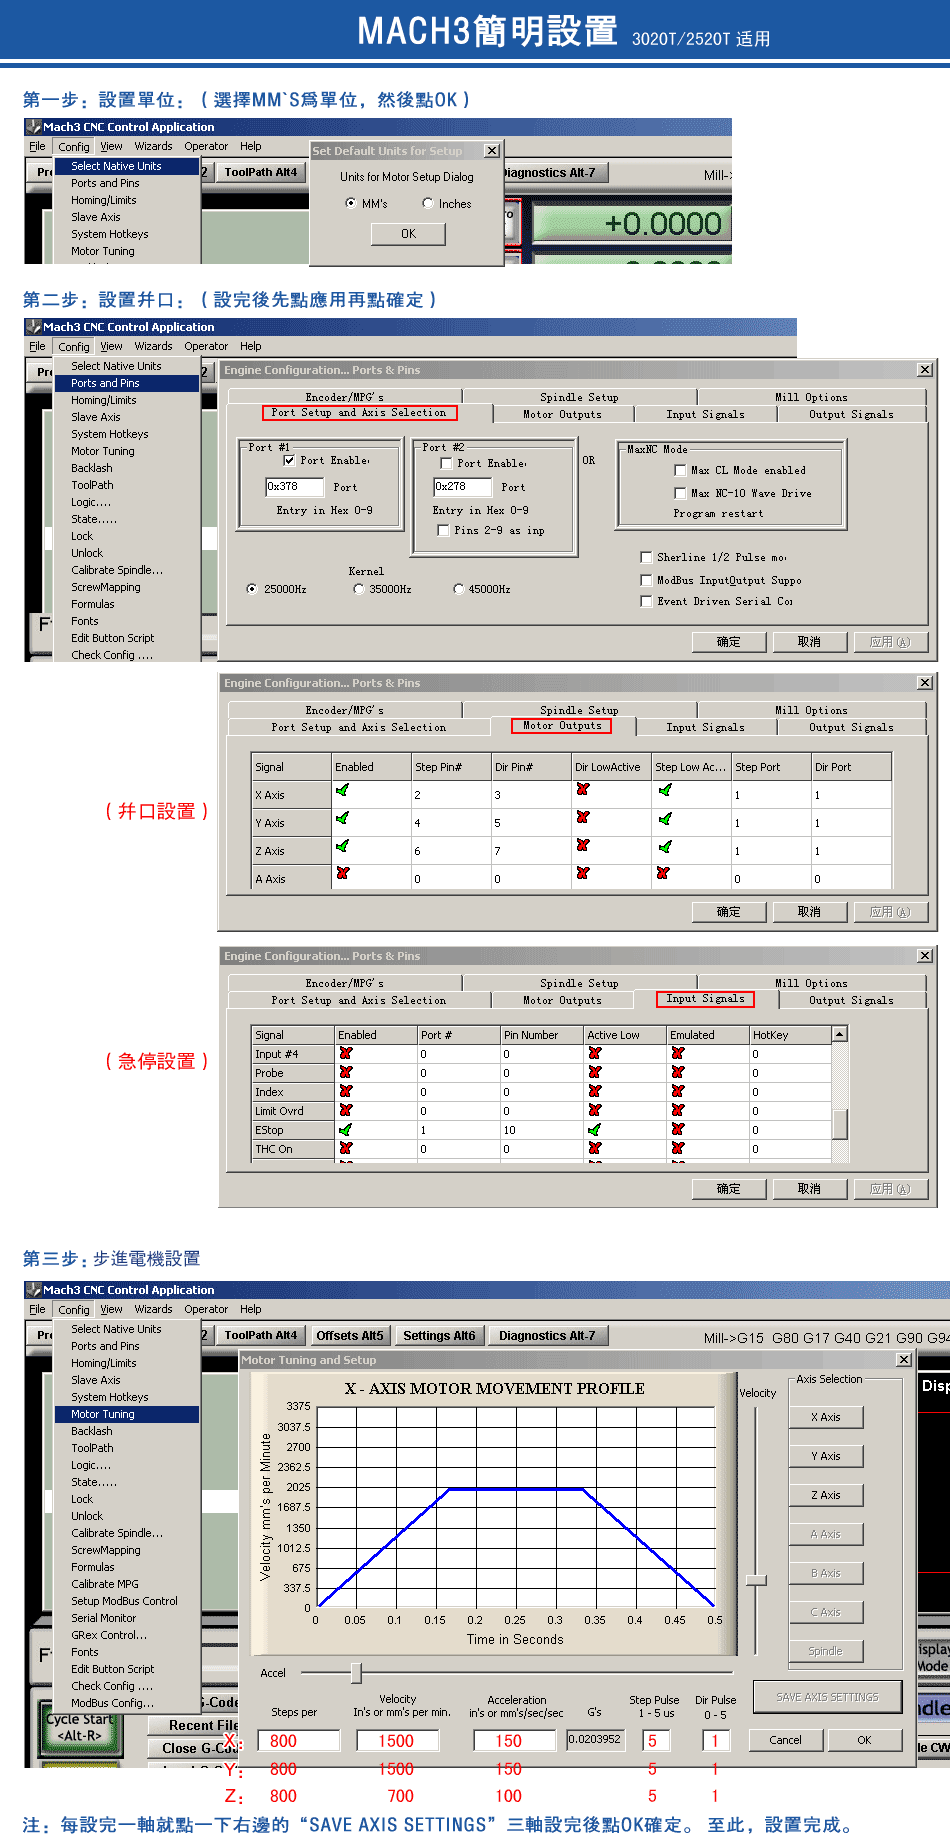The width and height of the screenshot is (950, 1843).
Task: Enable Max NC-10 Wave Drive checkbox
Action: (x=680, y=493)
